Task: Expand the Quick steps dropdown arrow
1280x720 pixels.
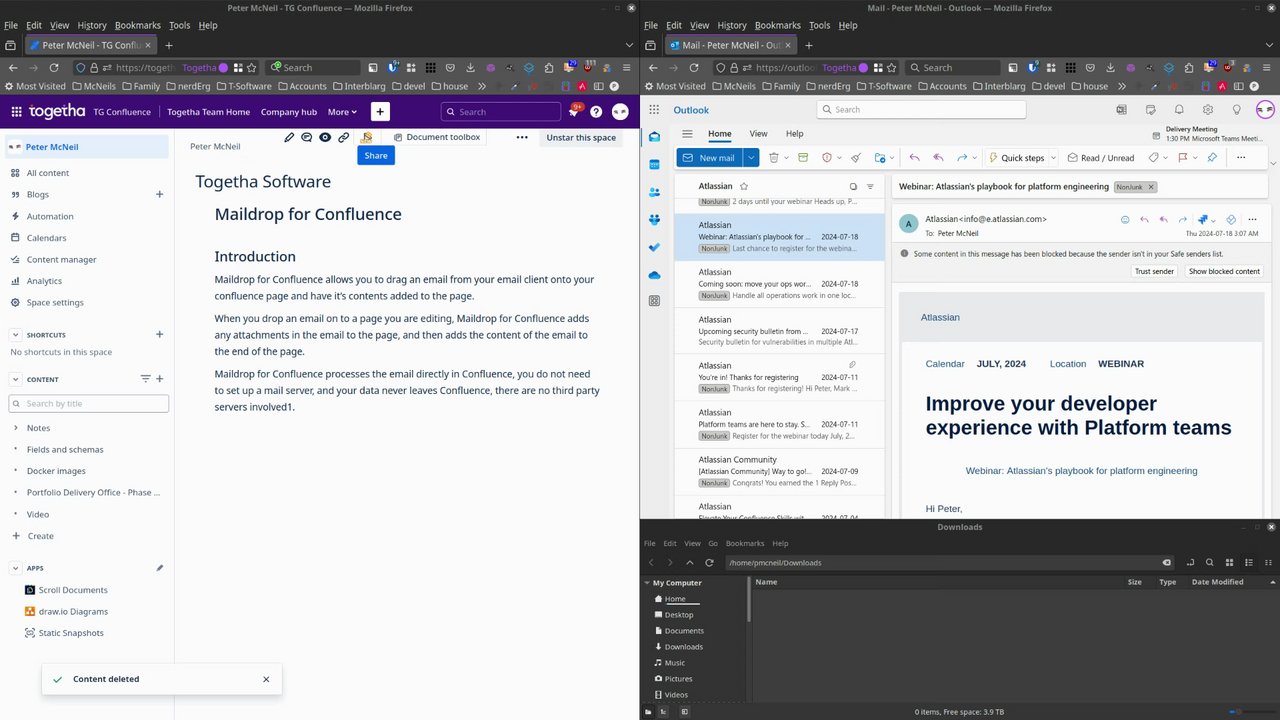Action: pyautogui.click(x=1053, y=158)
